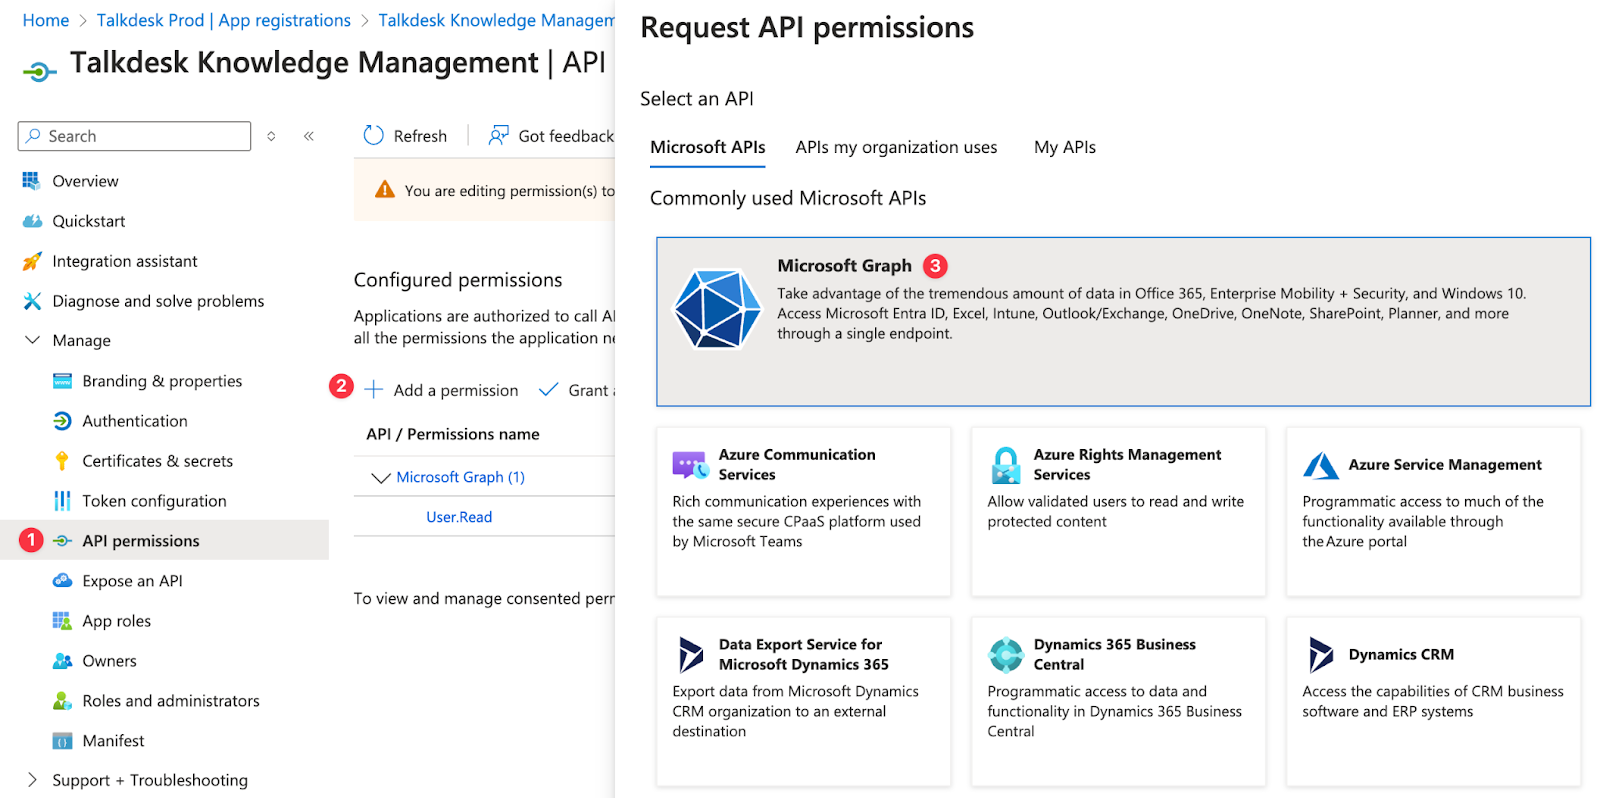Viewport: 1600px width, 798px height.
Task: Click the Got feedback person icon
Action: (498, 135)
